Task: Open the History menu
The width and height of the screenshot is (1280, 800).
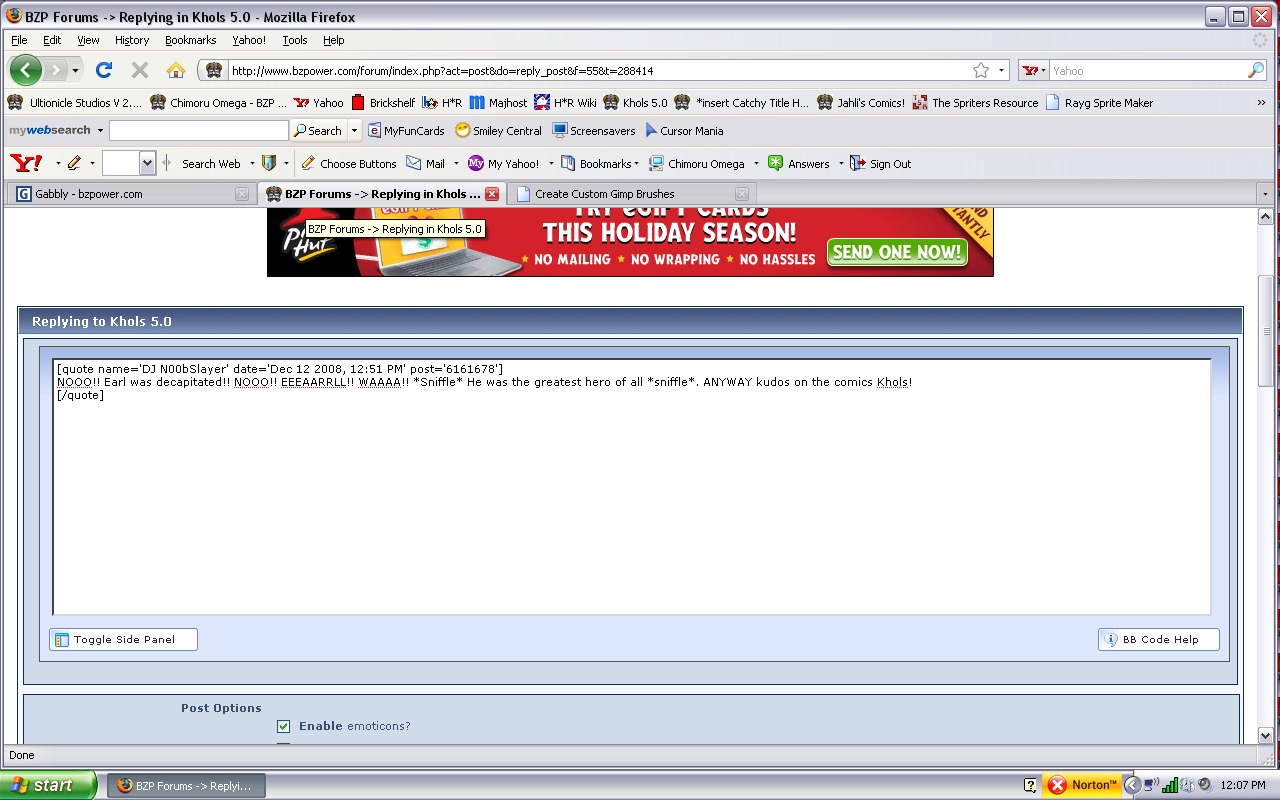Action: pyautogui.click(x=132, y=40)
